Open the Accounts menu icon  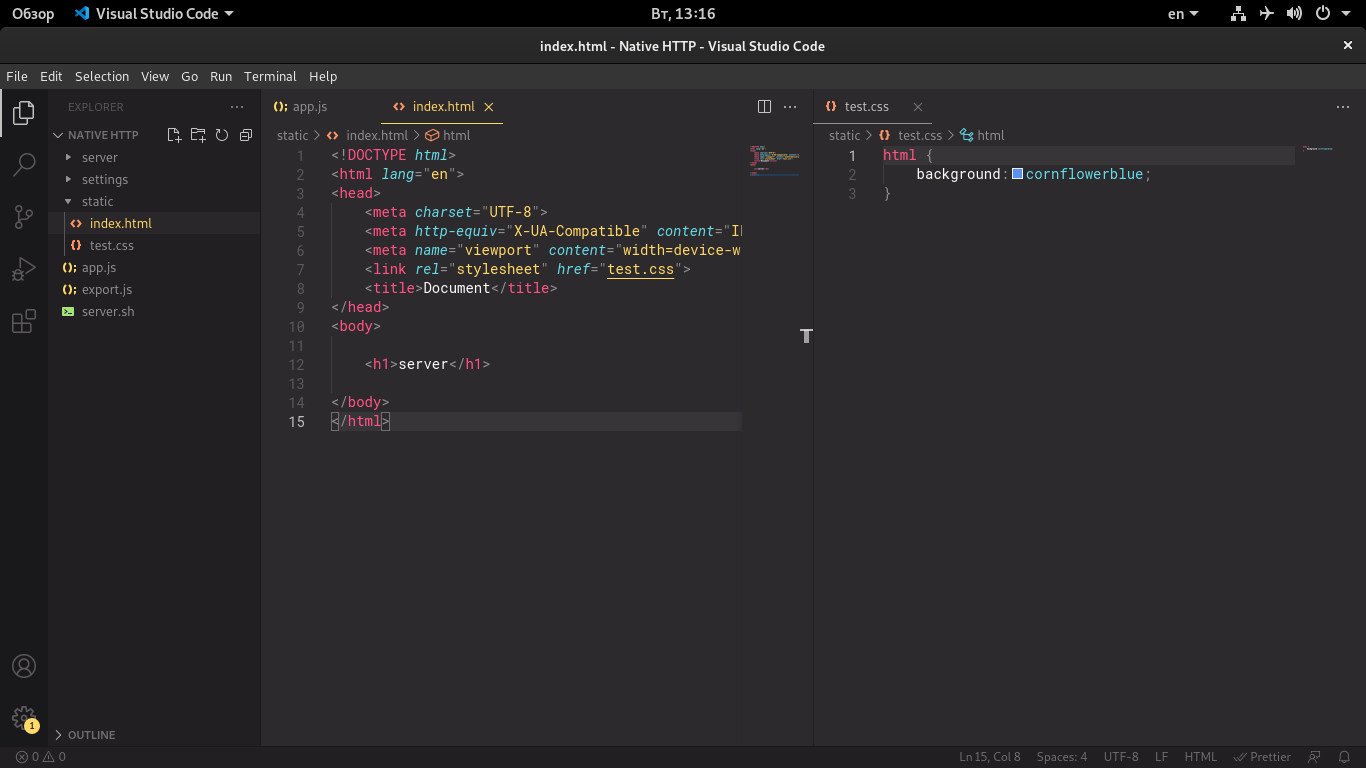coord(24,666)
